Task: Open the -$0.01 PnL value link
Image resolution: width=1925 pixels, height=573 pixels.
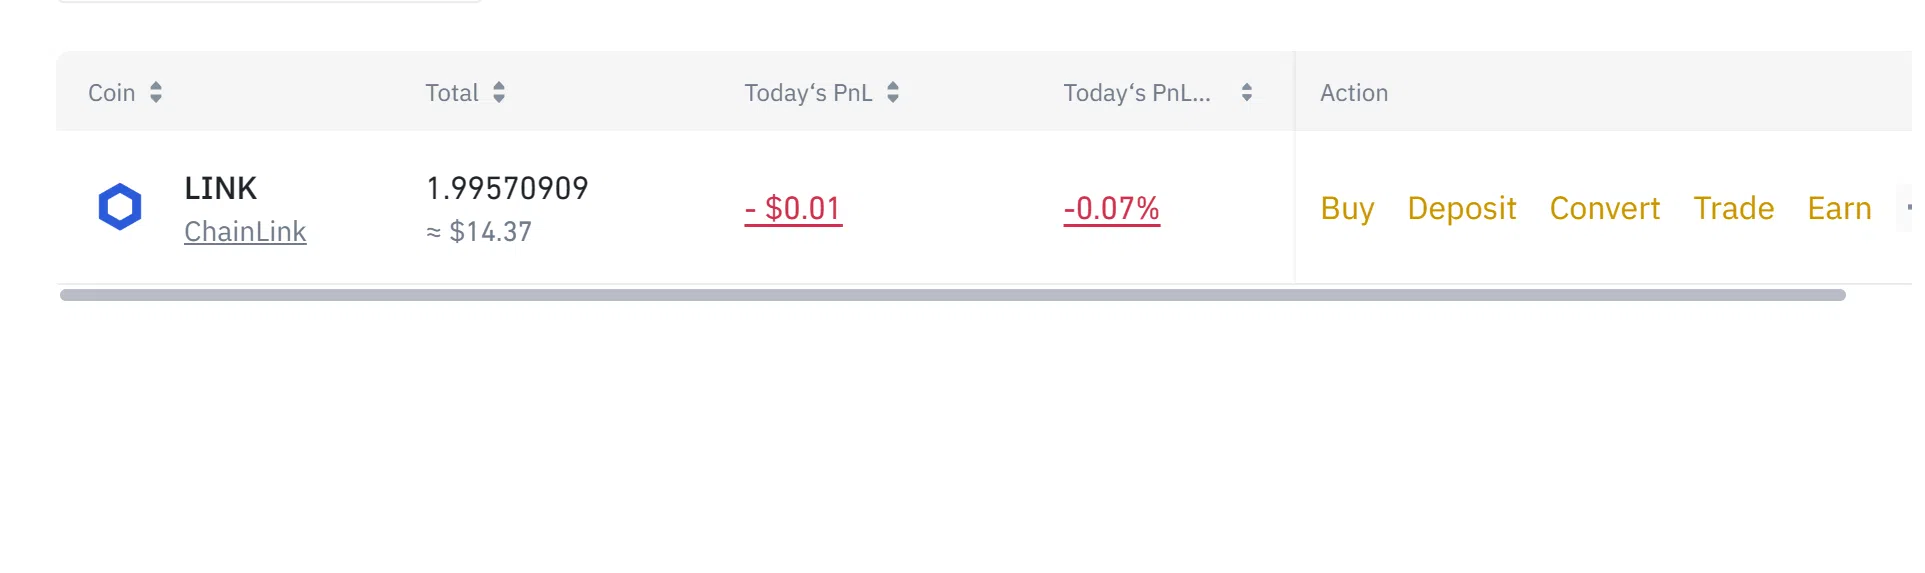Action: 793,208
